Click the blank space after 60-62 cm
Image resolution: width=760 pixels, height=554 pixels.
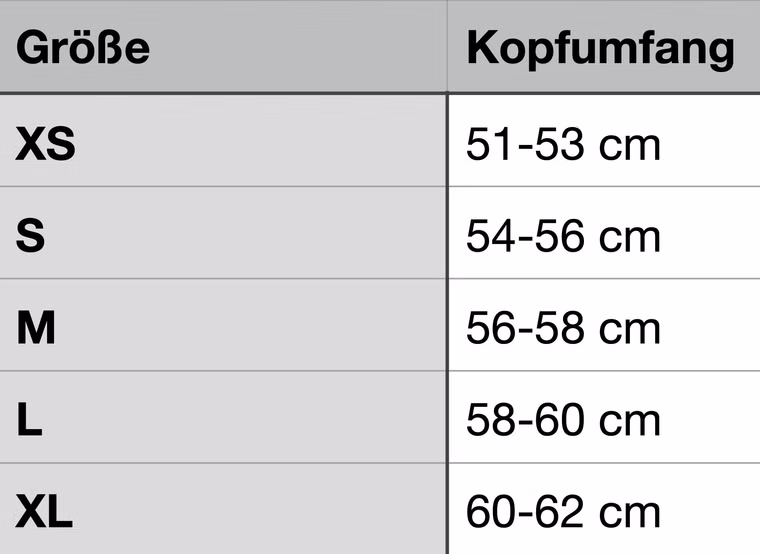[x=711, y=509]
